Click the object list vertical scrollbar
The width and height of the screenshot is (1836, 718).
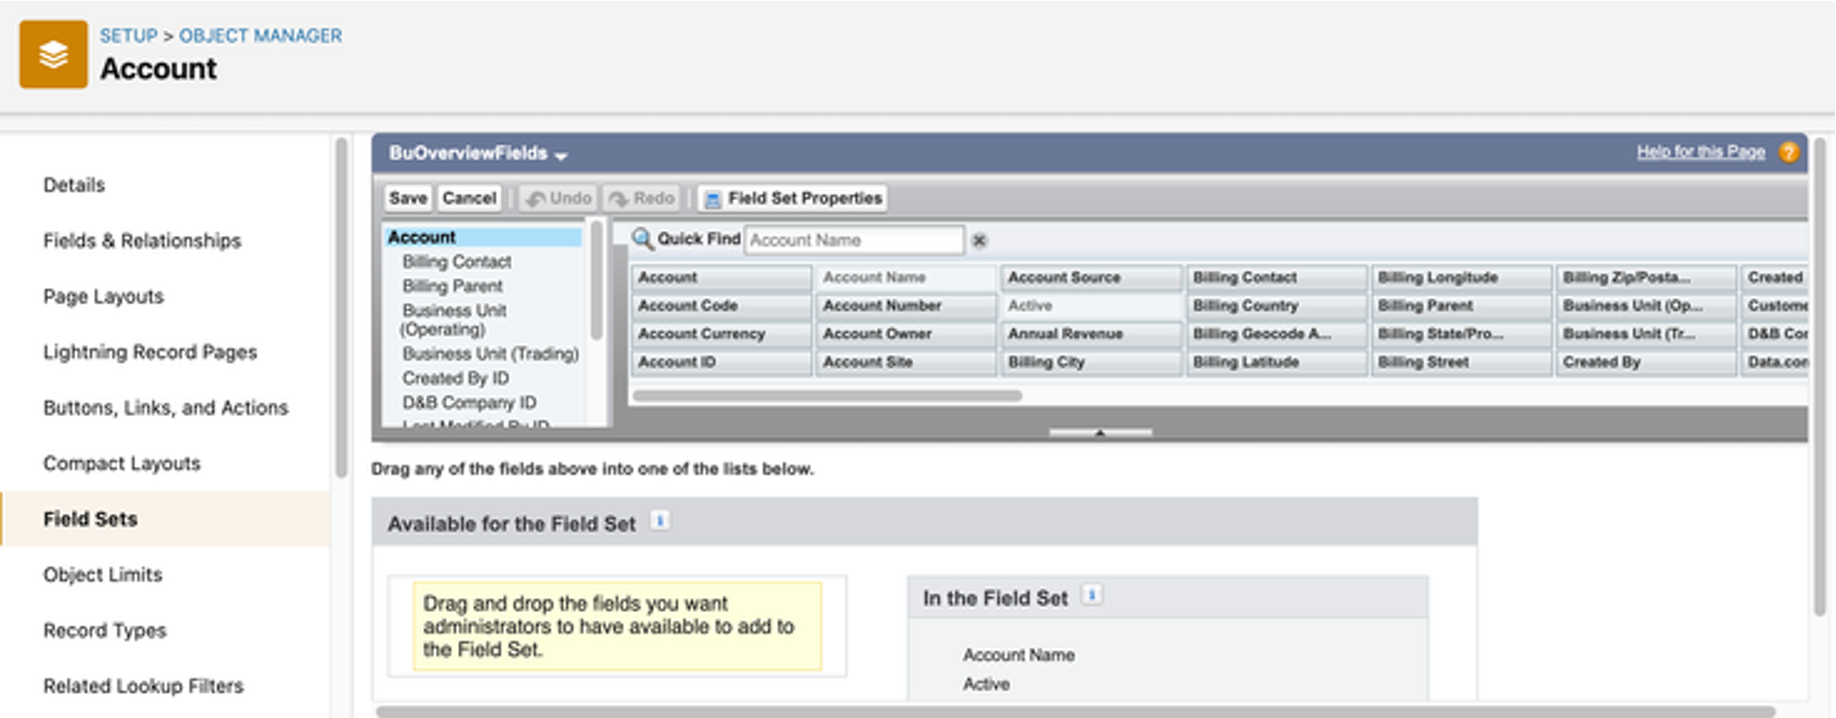click(597, 281)
